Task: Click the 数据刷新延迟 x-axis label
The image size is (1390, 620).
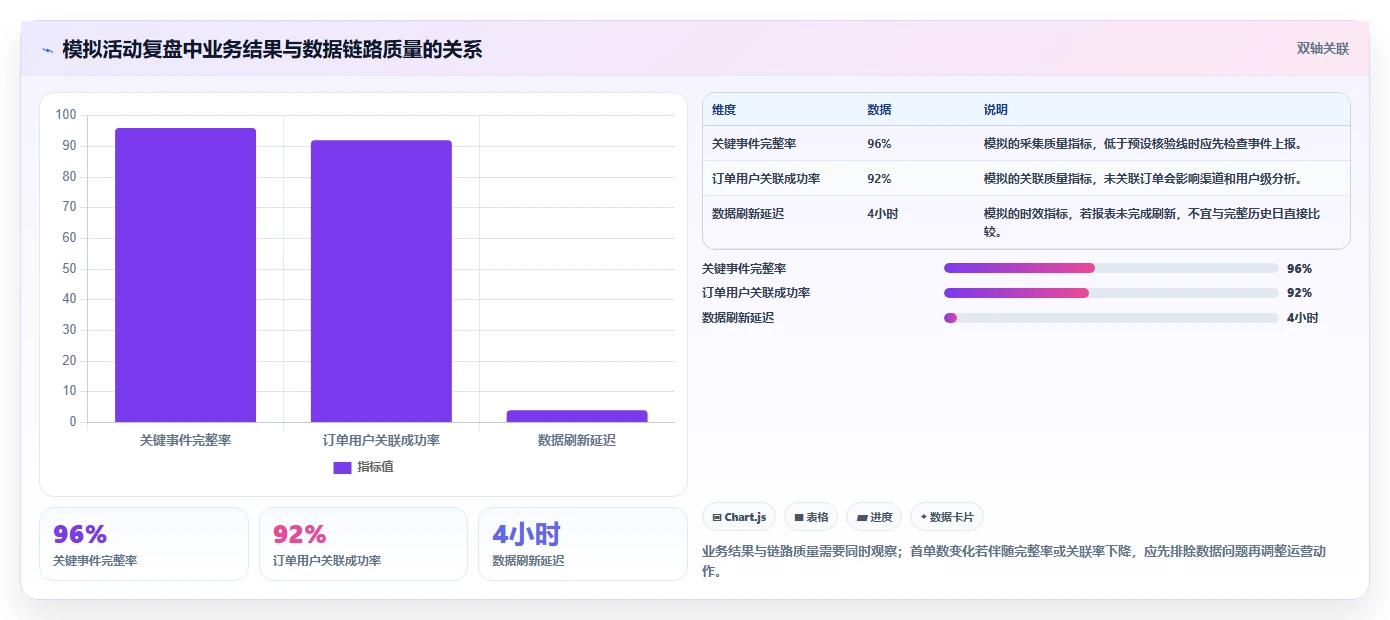Action: (x=577, y=440)
